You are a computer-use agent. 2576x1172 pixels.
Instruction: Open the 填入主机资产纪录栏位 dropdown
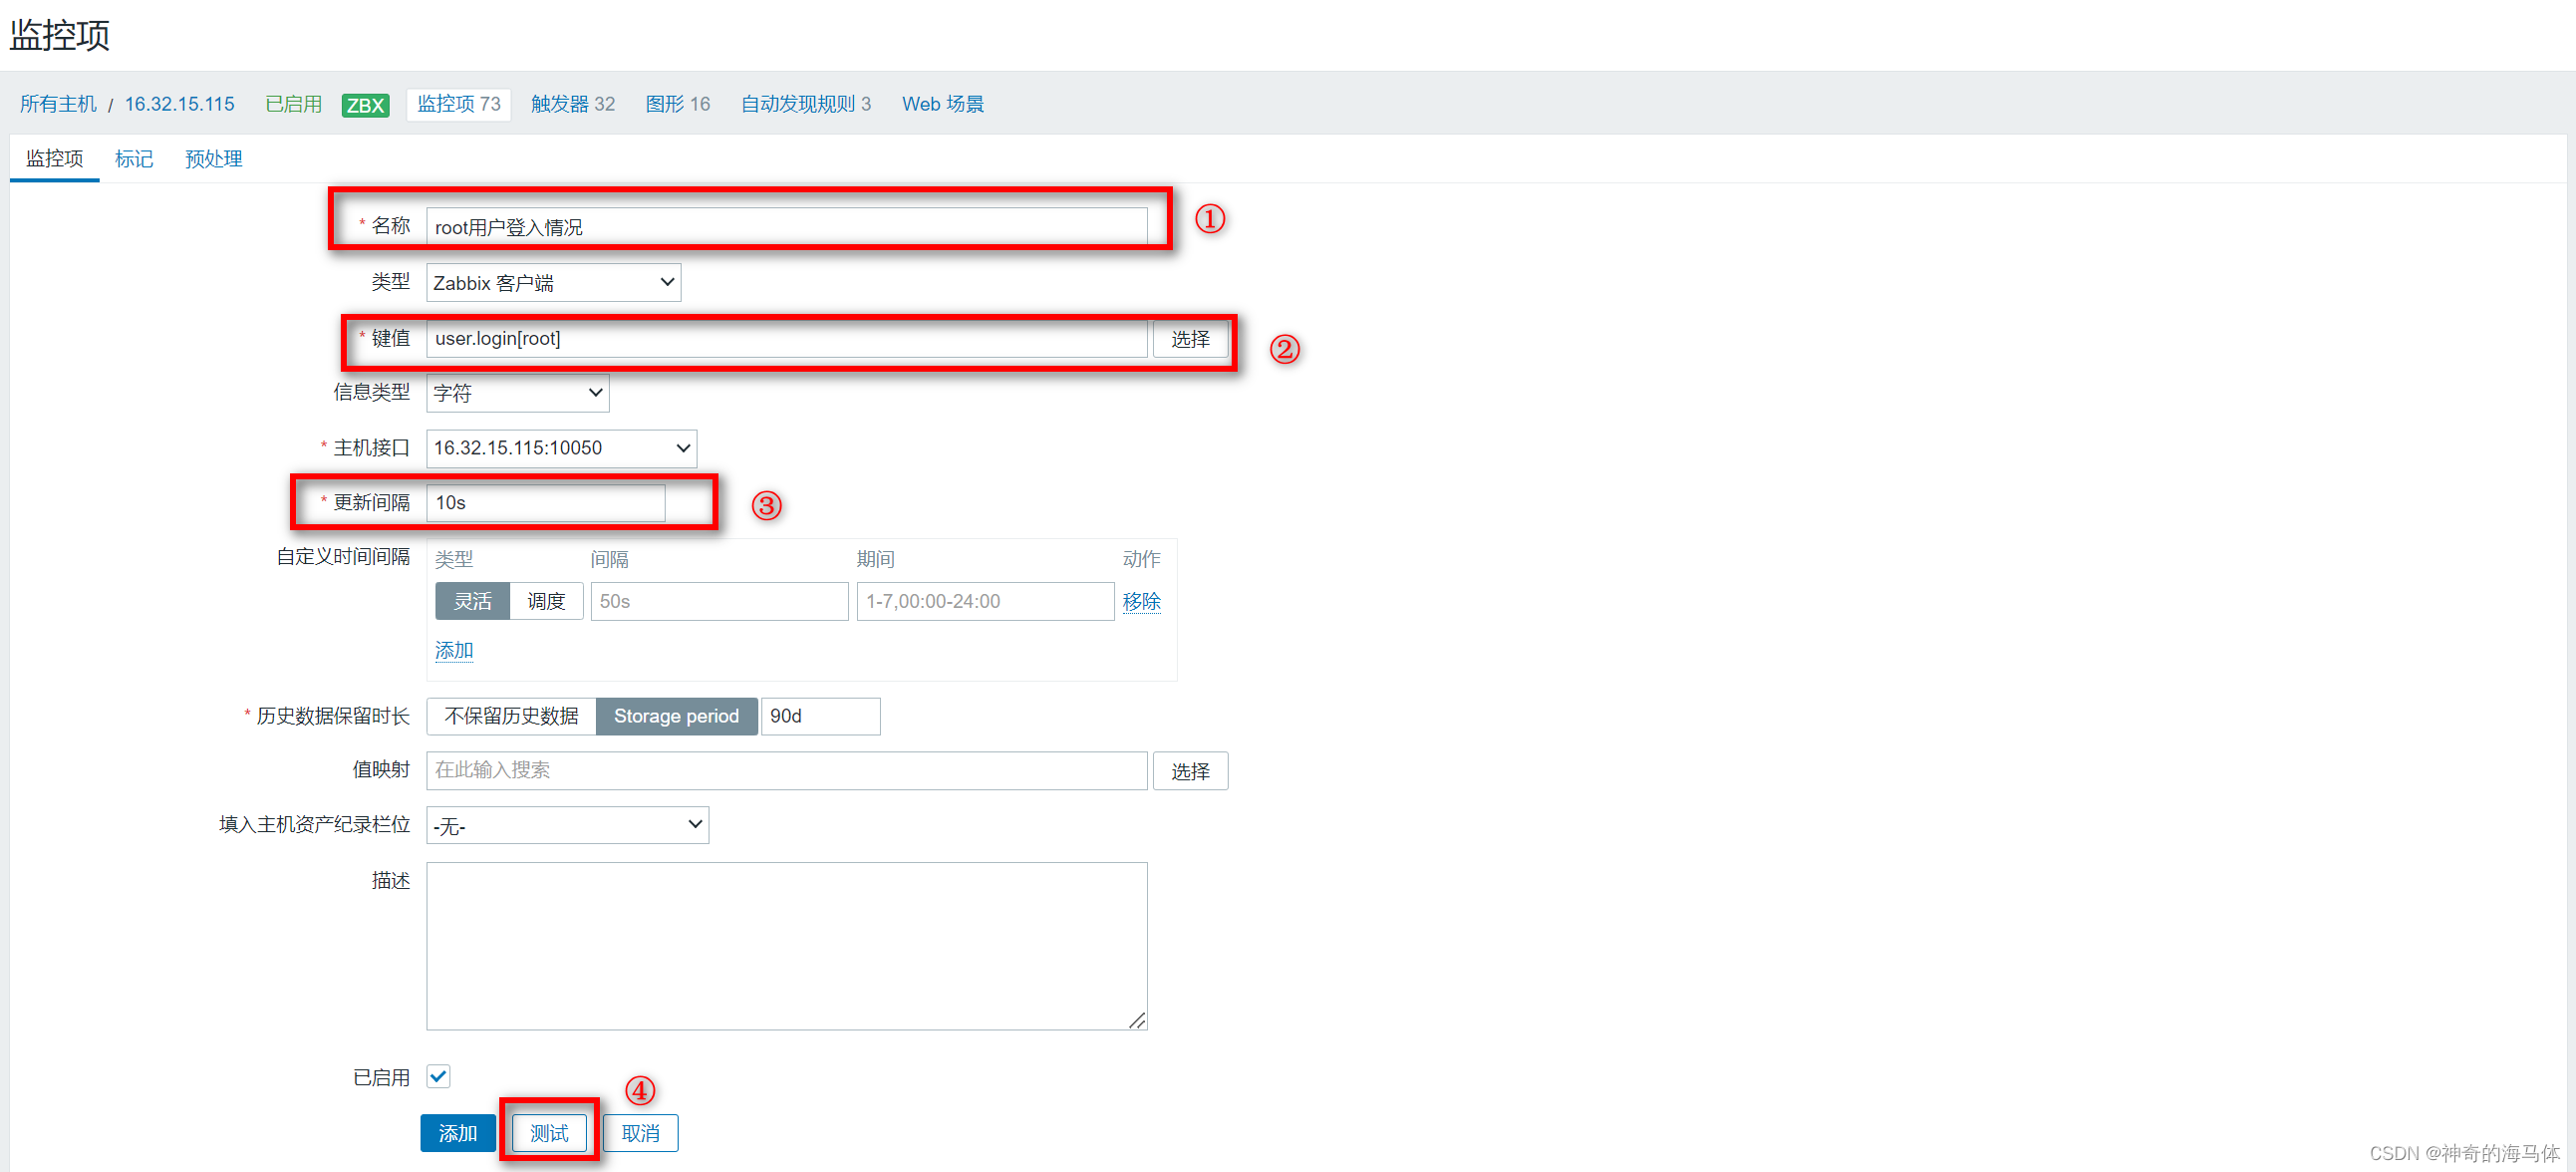tap(567, 825)
